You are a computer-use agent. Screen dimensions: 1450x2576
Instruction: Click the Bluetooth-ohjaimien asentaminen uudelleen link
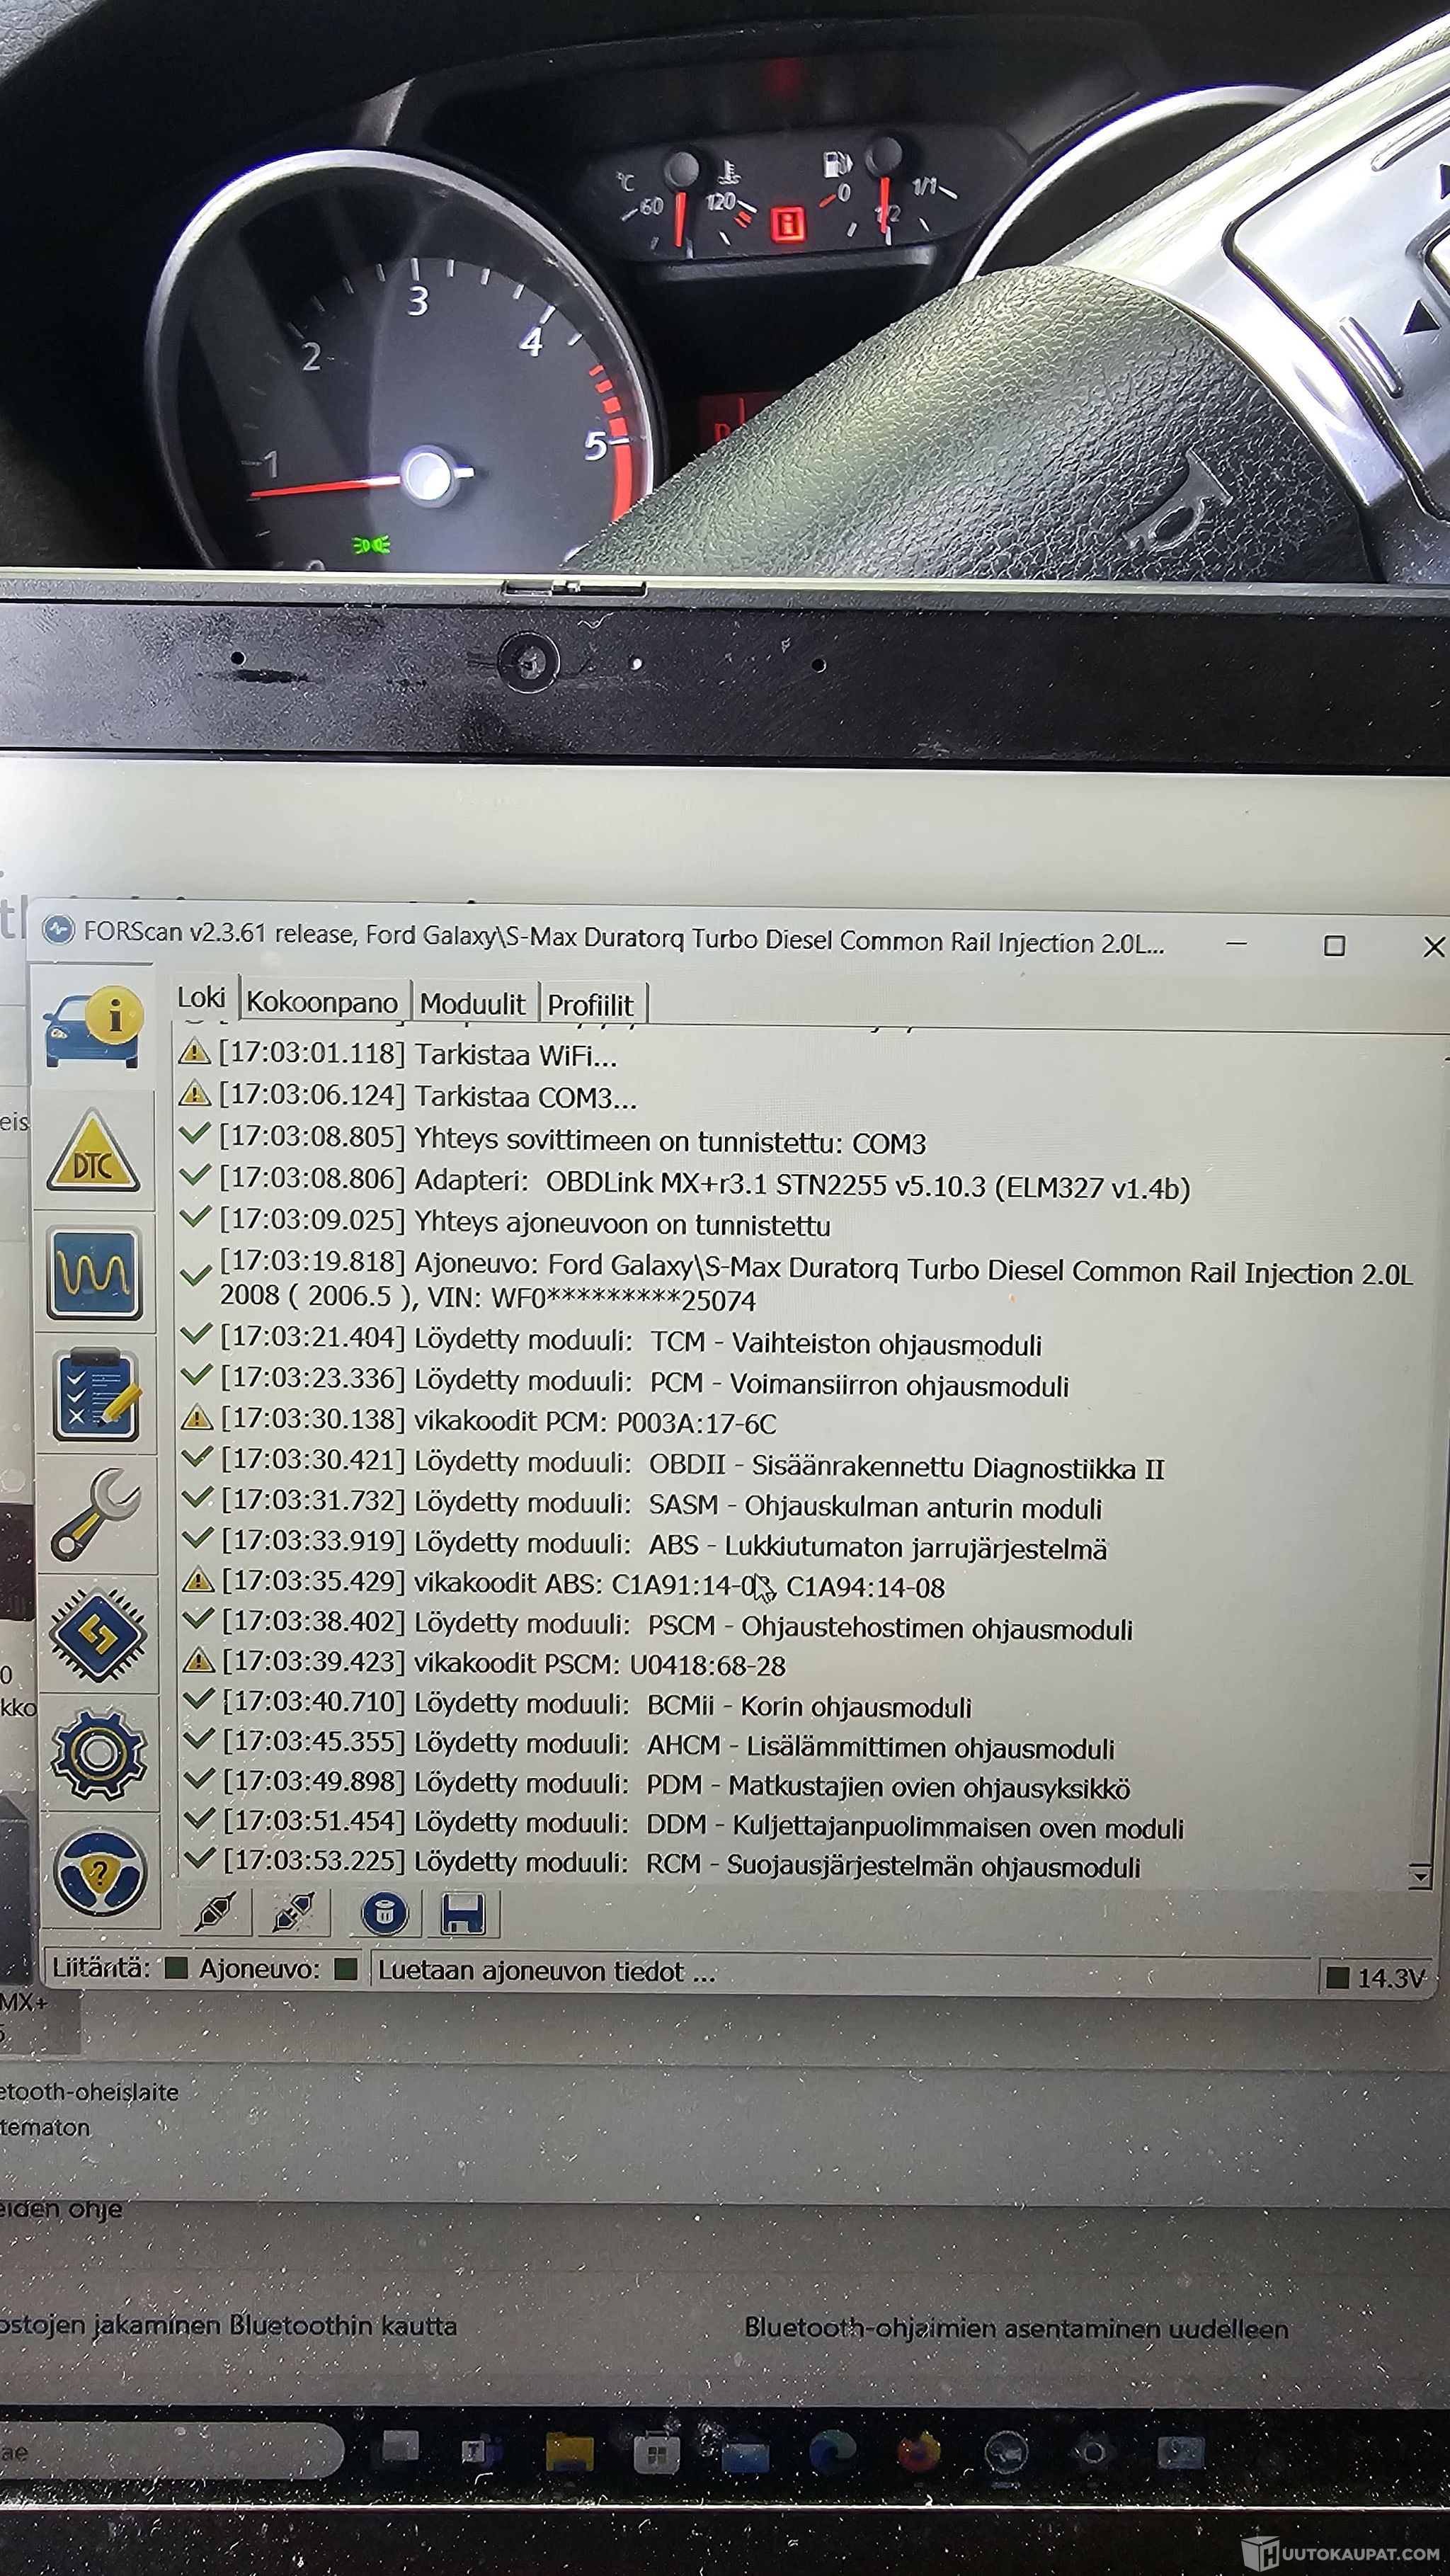[1015, 2328]
